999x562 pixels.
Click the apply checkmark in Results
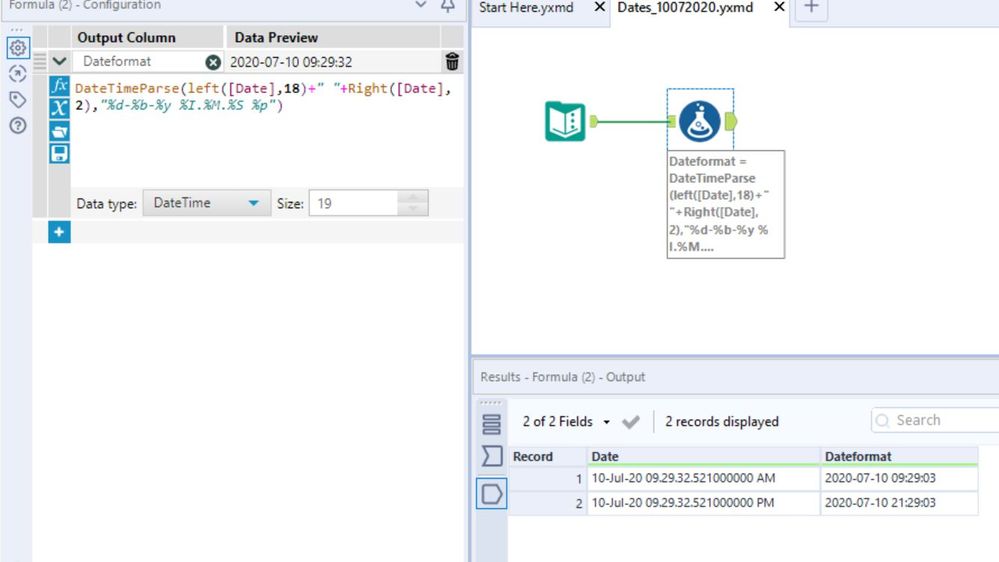coord(631,422)
